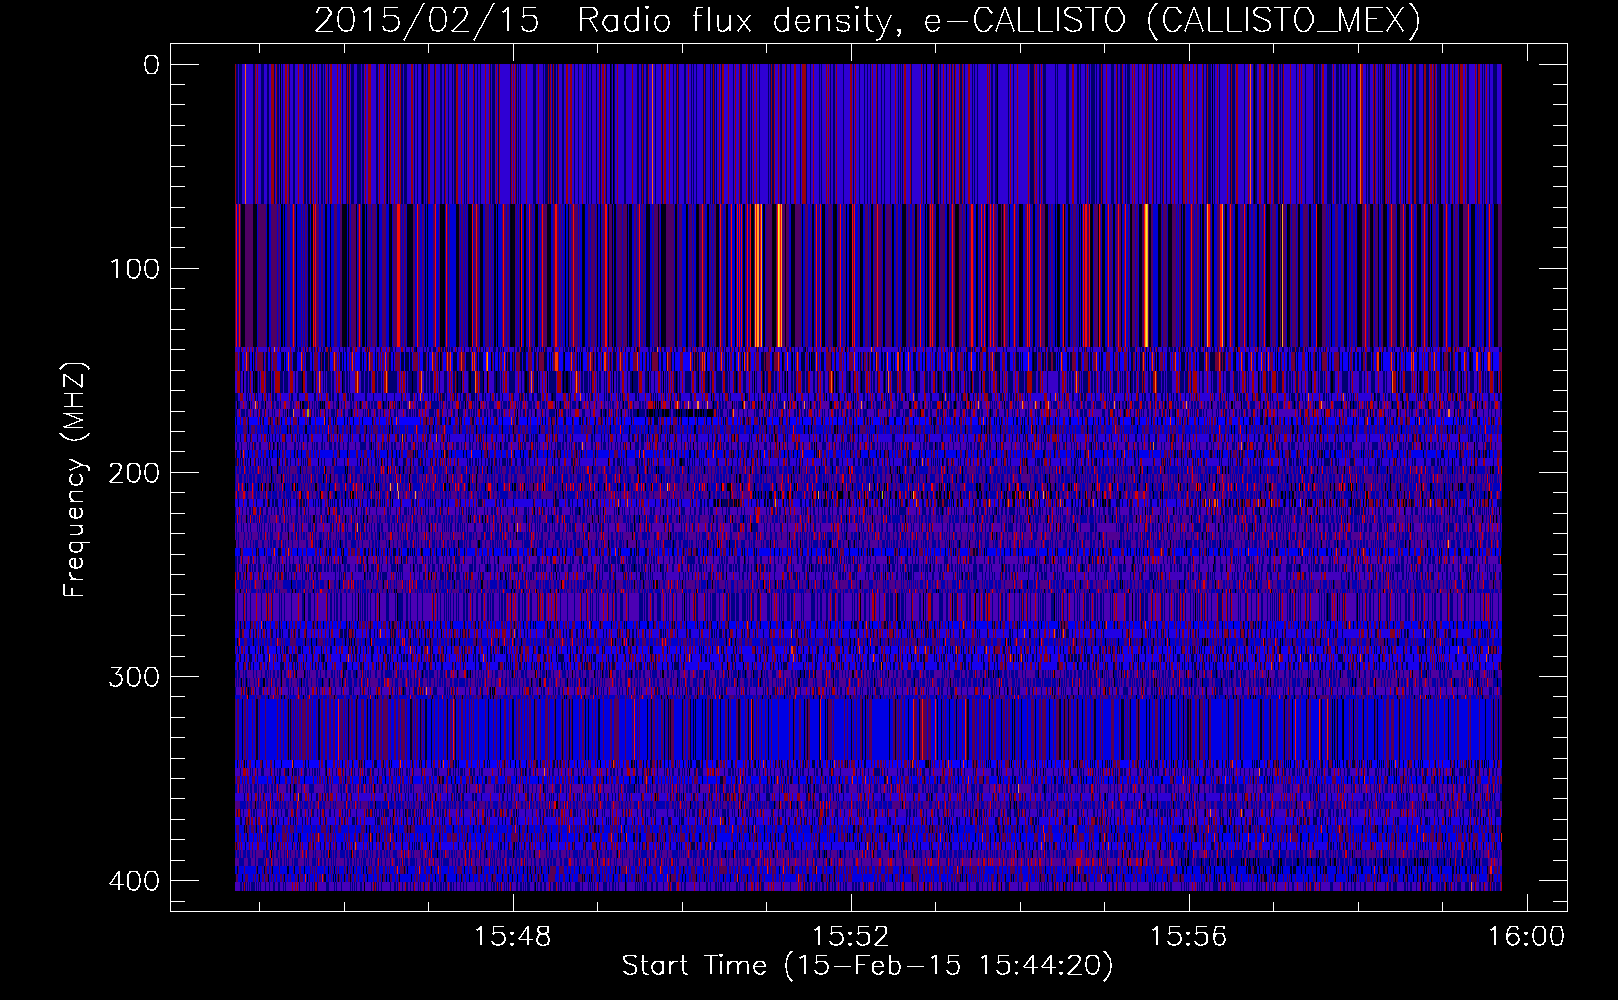Screen dimensions: 1618x1000
Task: Click the 300 frequency axis label
Action: tap(133, 677)
